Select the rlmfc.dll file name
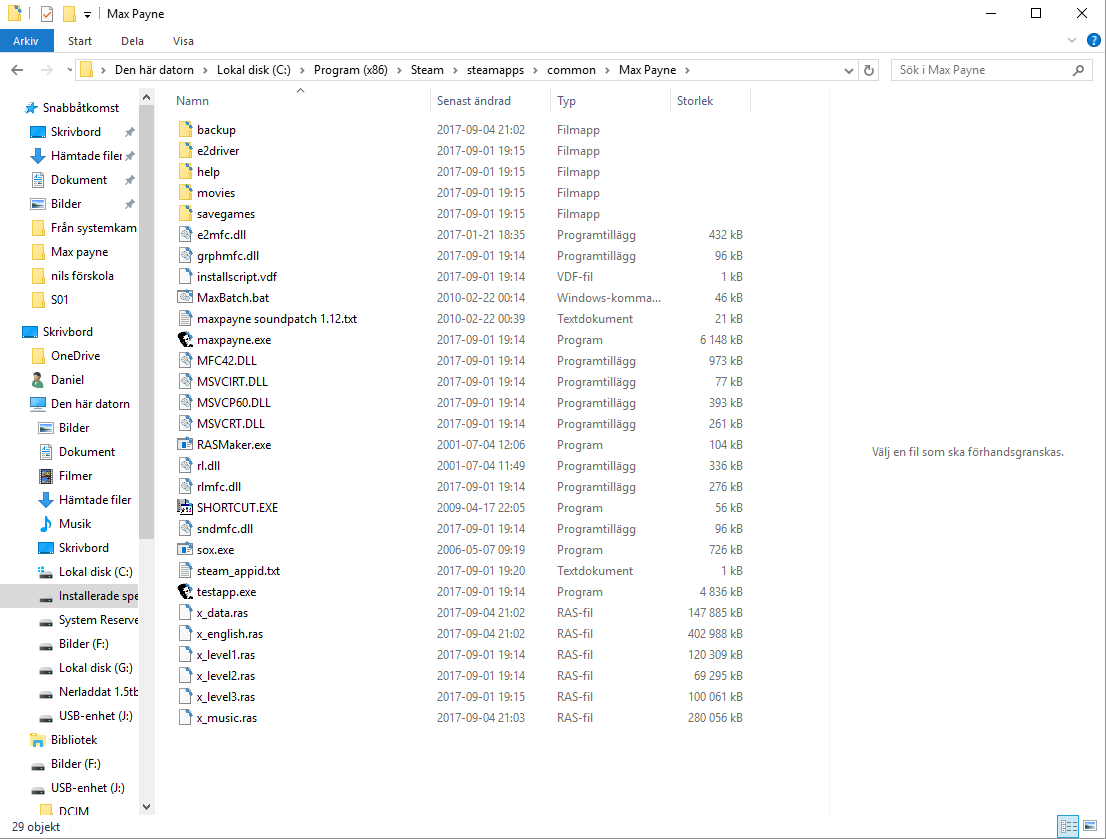 click(x=219, y=487)
